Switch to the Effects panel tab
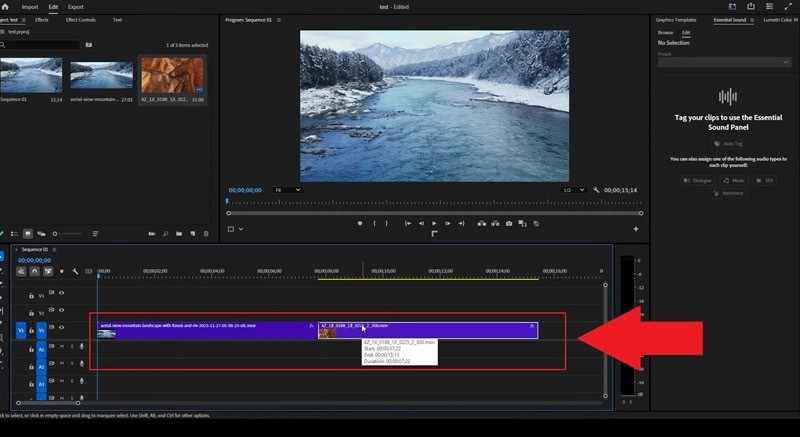This screenshot has height=437, width=800. (42, 20)
